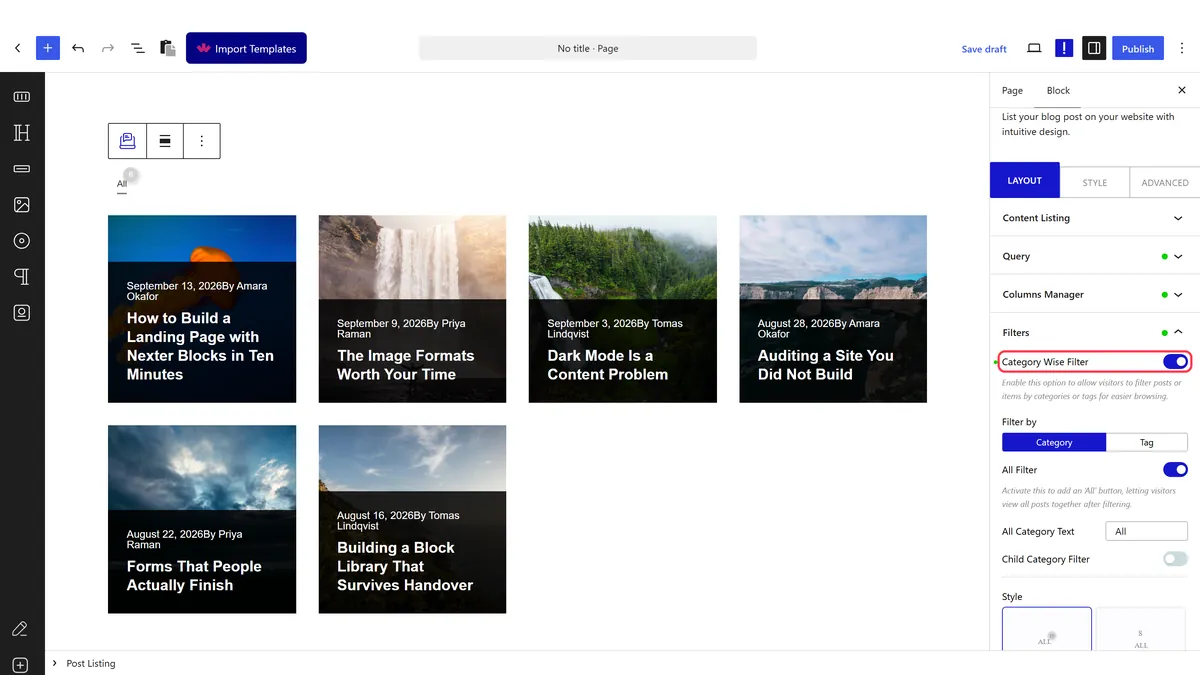Screen dimensions: 1200x675
Task: Click the 'August 22, 2026By Priya Raman' text
Action: pos(184,539)
